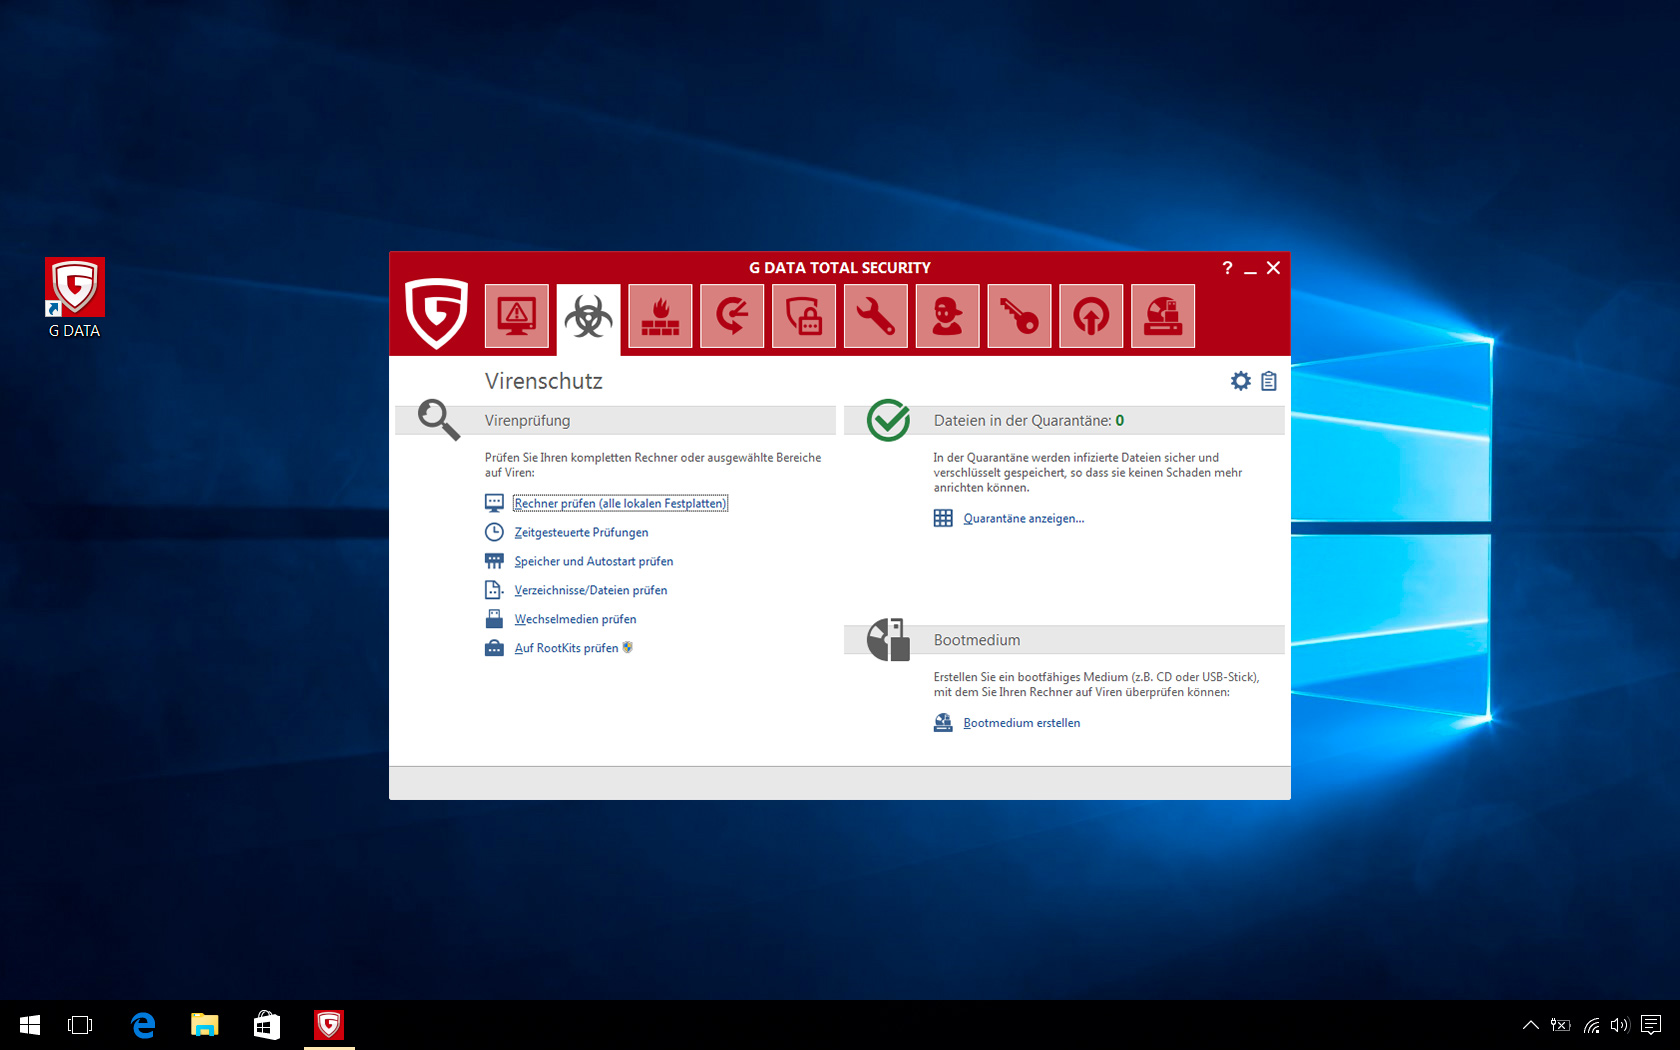Open the protocol clipboard icon
The width and height of the screenshot is (1680, 1050).
point(1269,381)
